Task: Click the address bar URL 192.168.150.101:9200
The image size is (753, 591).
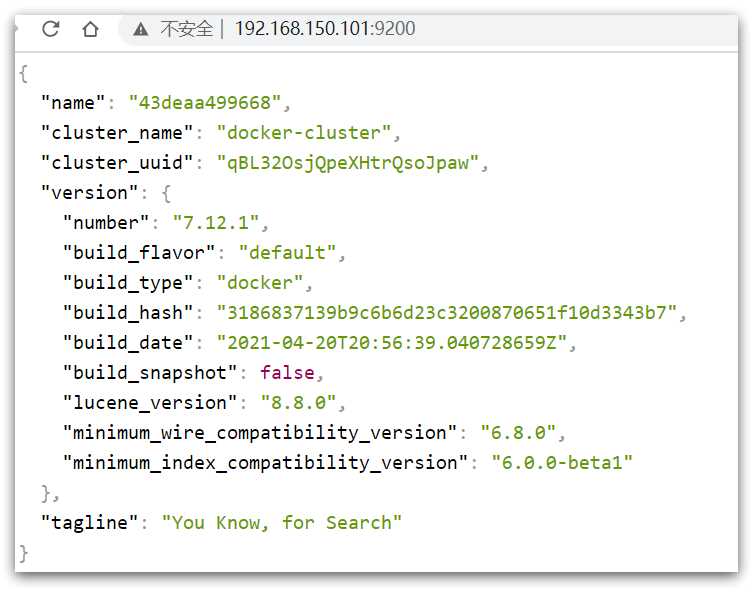Action: coord(325,29)
